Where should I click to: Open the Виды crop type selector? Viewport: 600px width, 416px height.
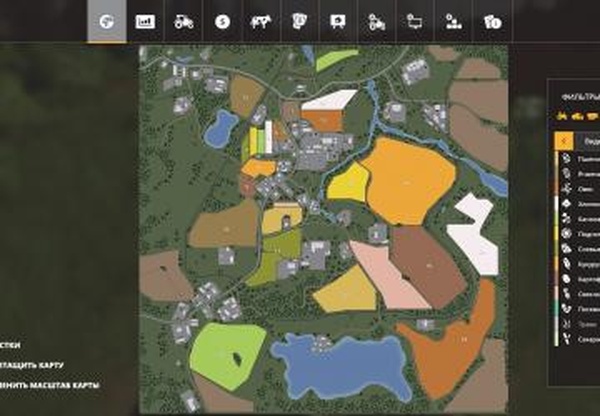pyautogui.click(x=589, y=141)
